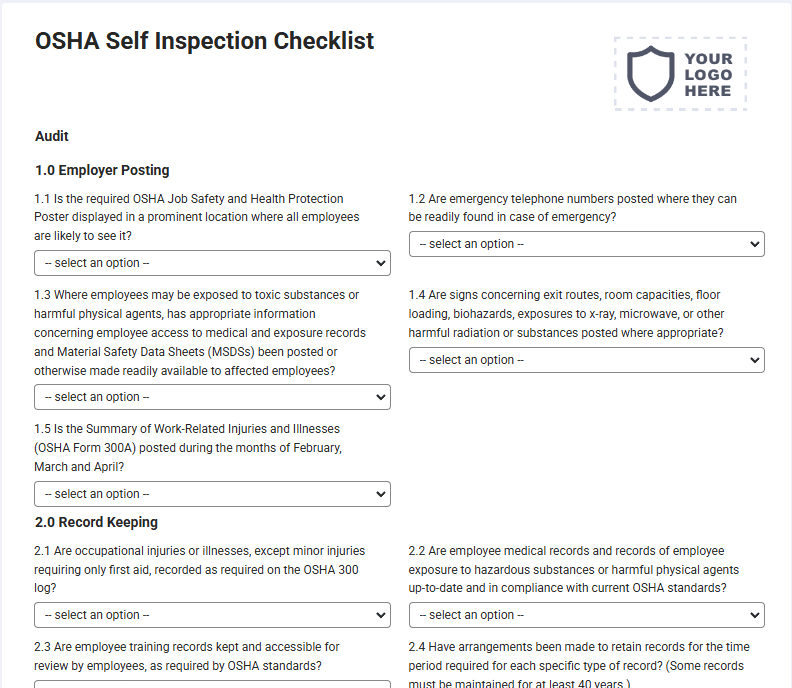This screenshot has width=792, height=688.
Task: Click the 2.3 employee training records question
Action: tap(187, 656)
